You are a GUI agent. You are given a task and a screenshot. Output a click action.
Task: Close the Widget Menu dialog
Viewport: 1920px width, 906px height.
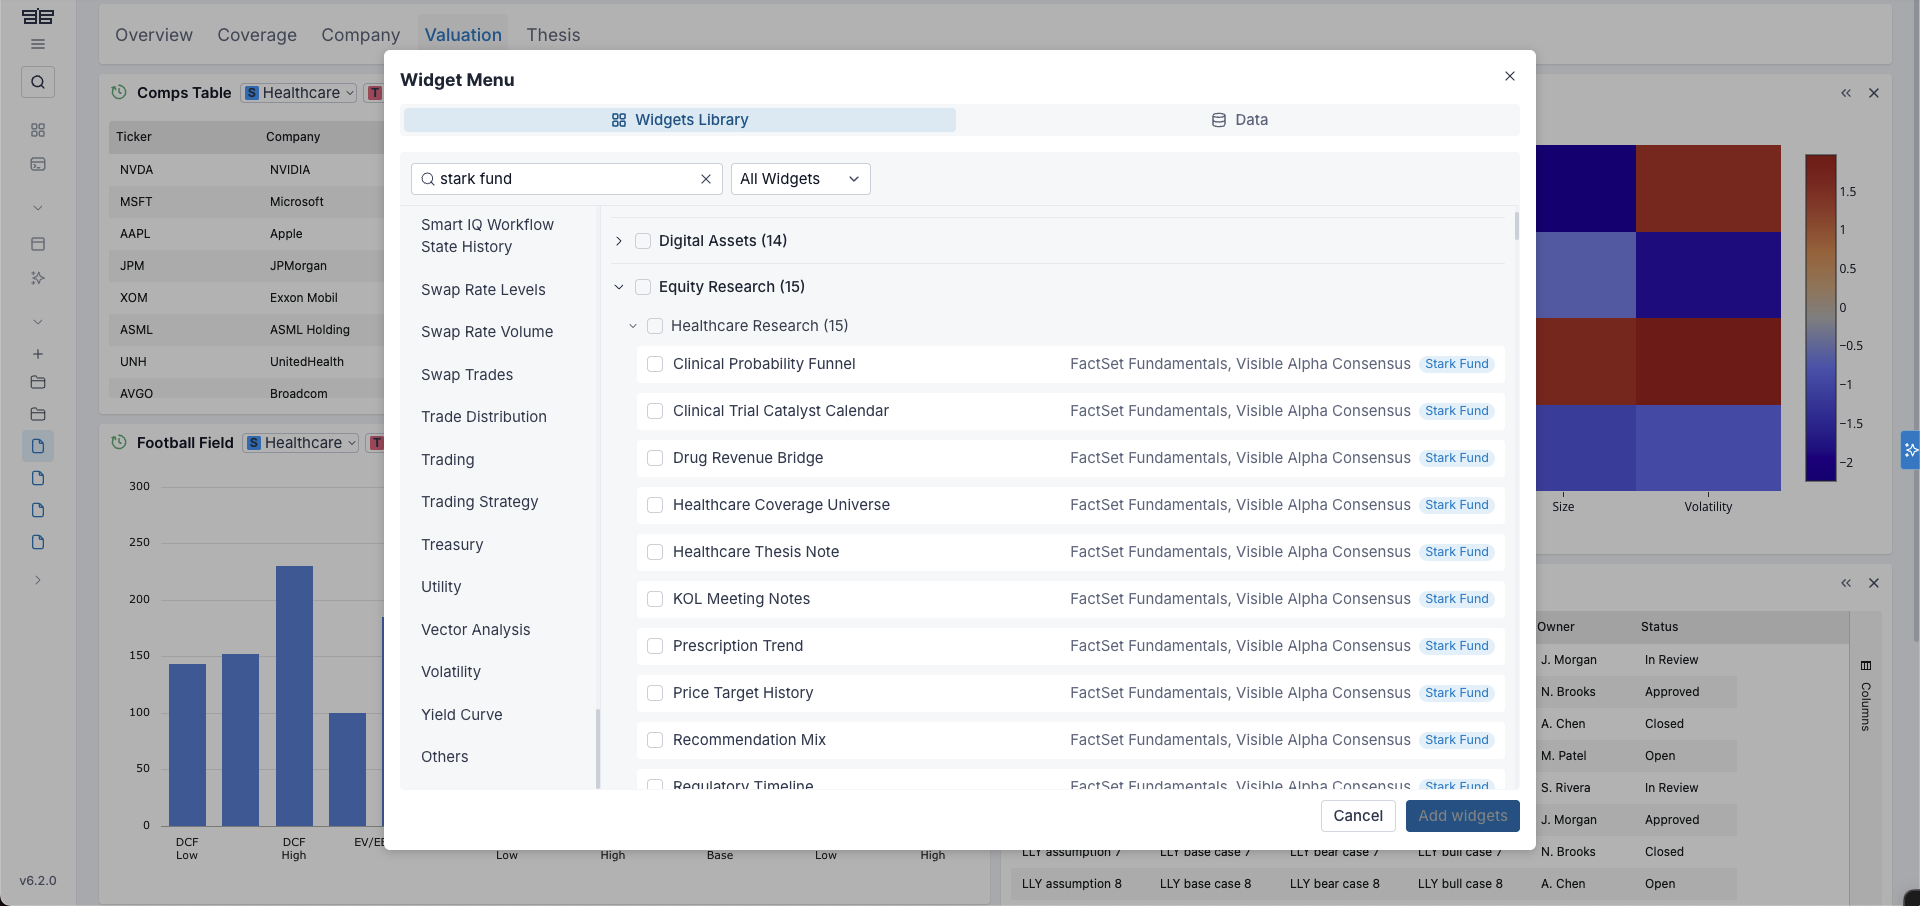[x=1510, y=76]
